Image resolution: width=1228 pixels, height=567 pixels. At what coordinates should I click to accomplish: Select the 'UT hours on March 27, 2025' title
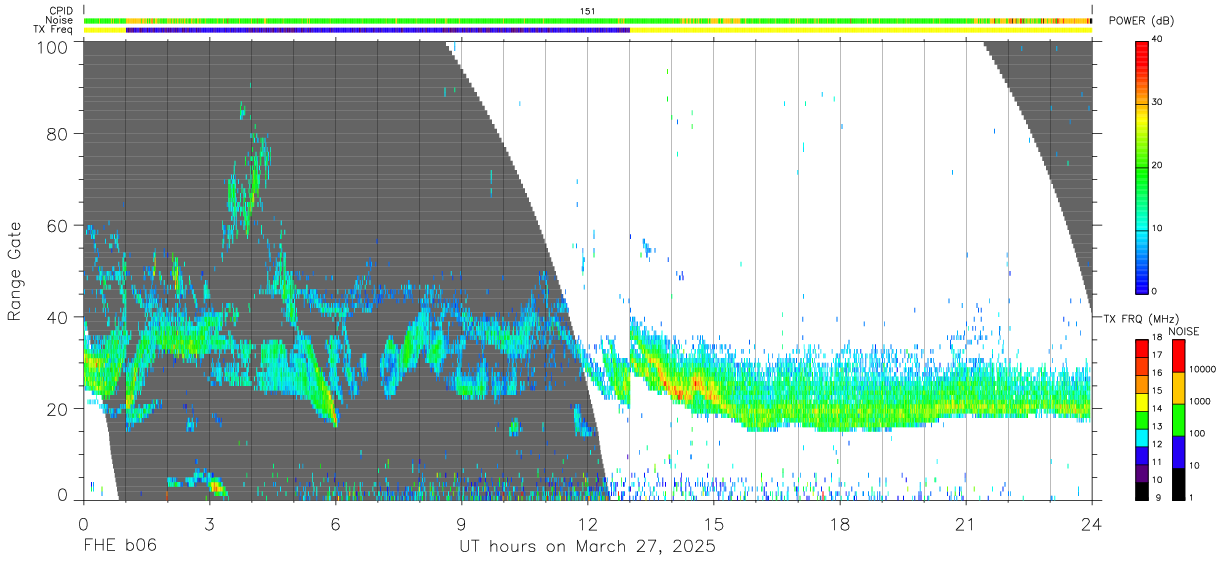[x=587, y=547]
